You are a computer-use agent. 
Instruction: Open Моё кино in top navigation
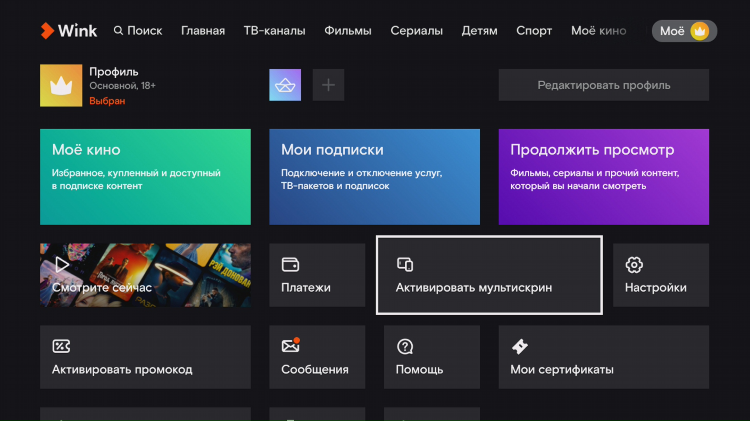[x=598, y=31]
